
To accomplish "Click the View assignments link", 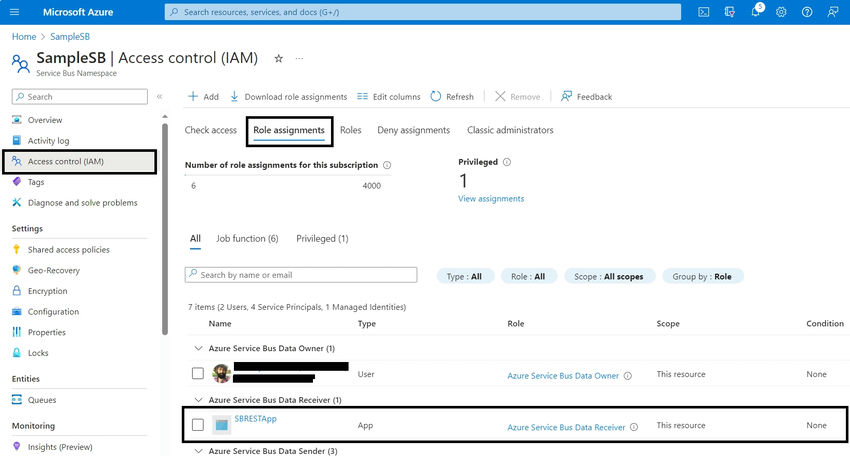I will click(x=491, y=199).
